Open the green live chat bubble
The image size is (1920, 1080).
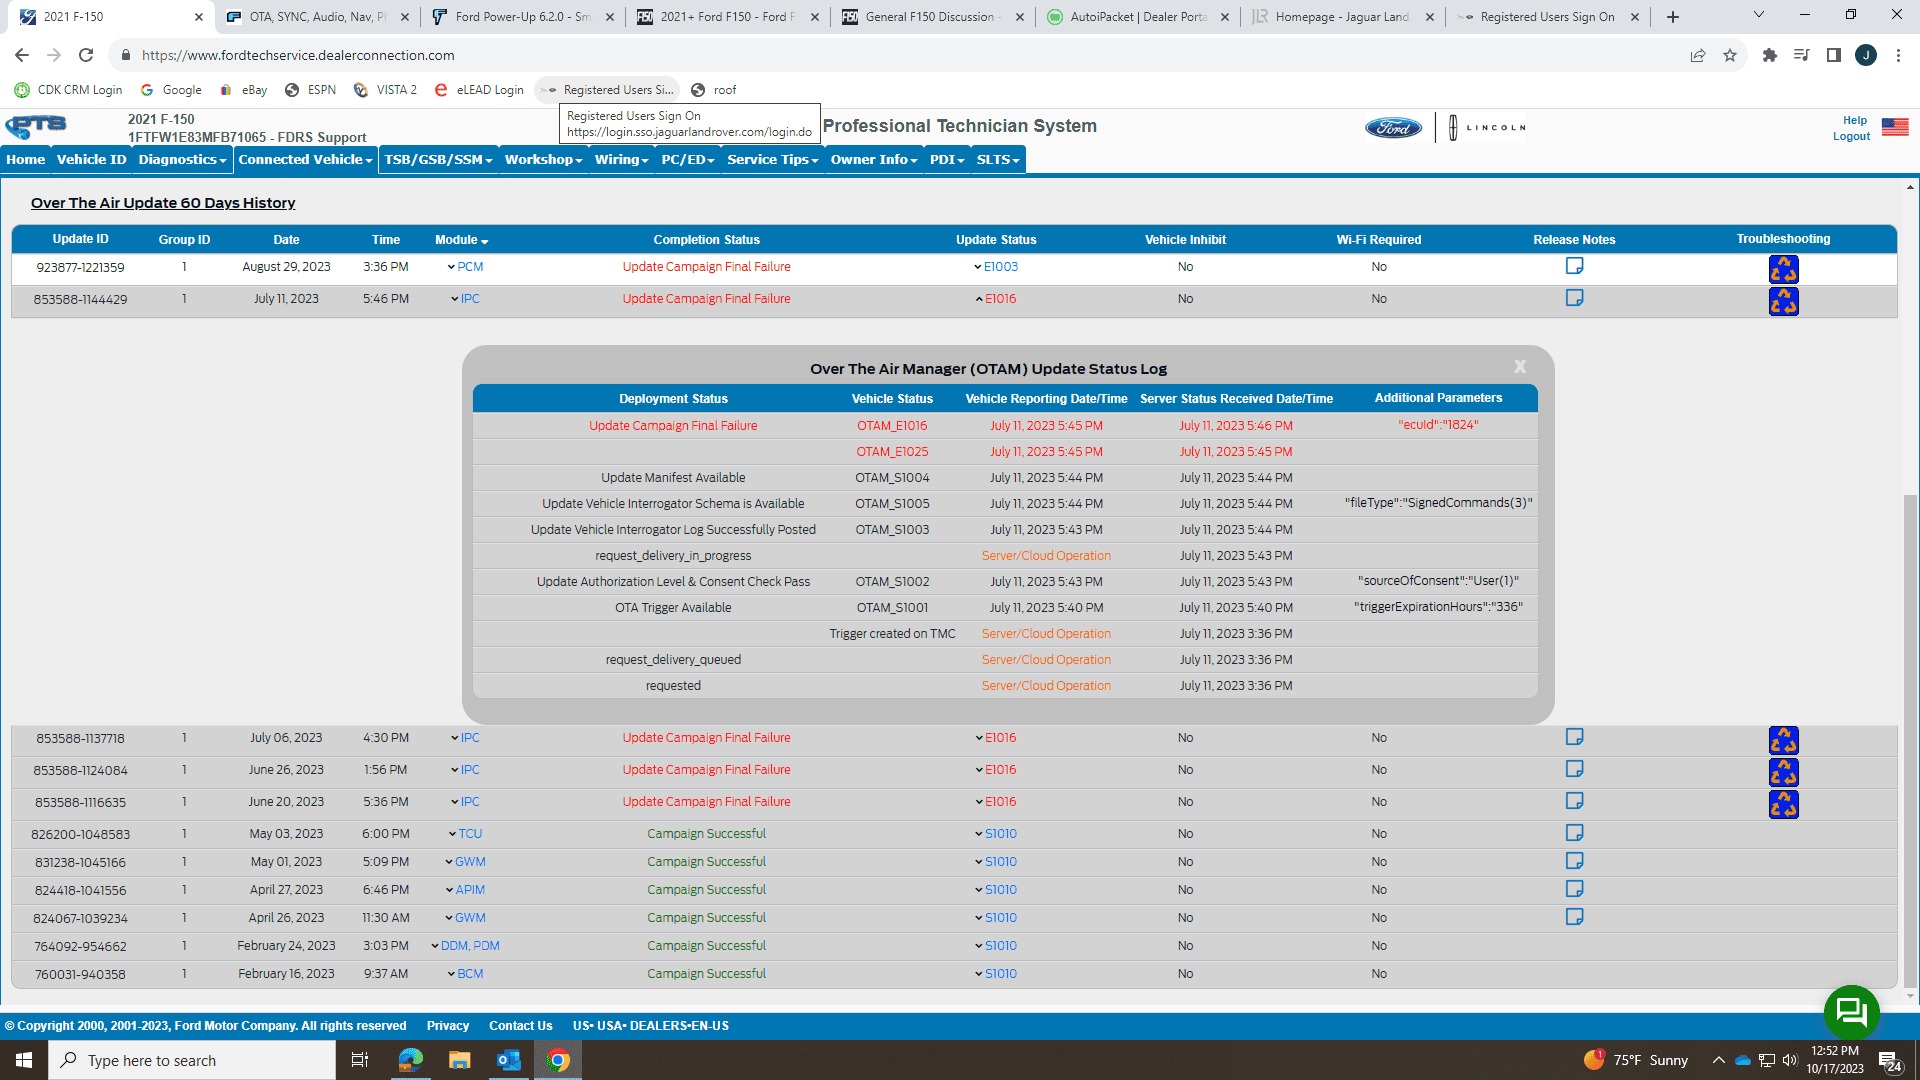(x=1851, y=1012)
